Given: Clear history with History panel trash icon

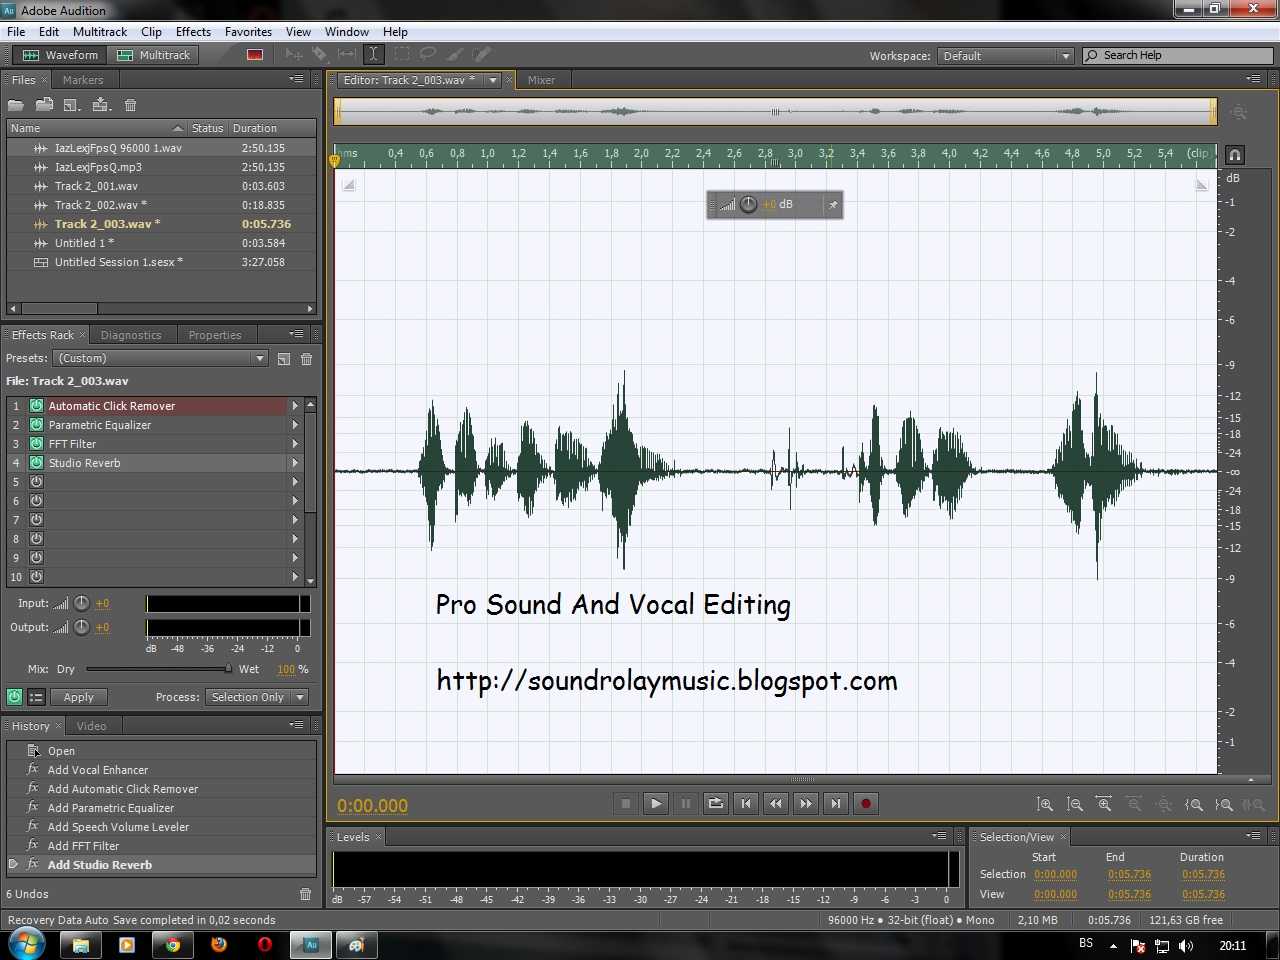Looking at the screenshot, I should [x=306, y=894].
